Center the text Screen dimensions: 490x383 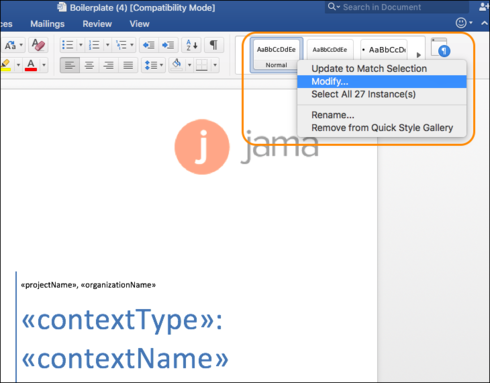89,65
